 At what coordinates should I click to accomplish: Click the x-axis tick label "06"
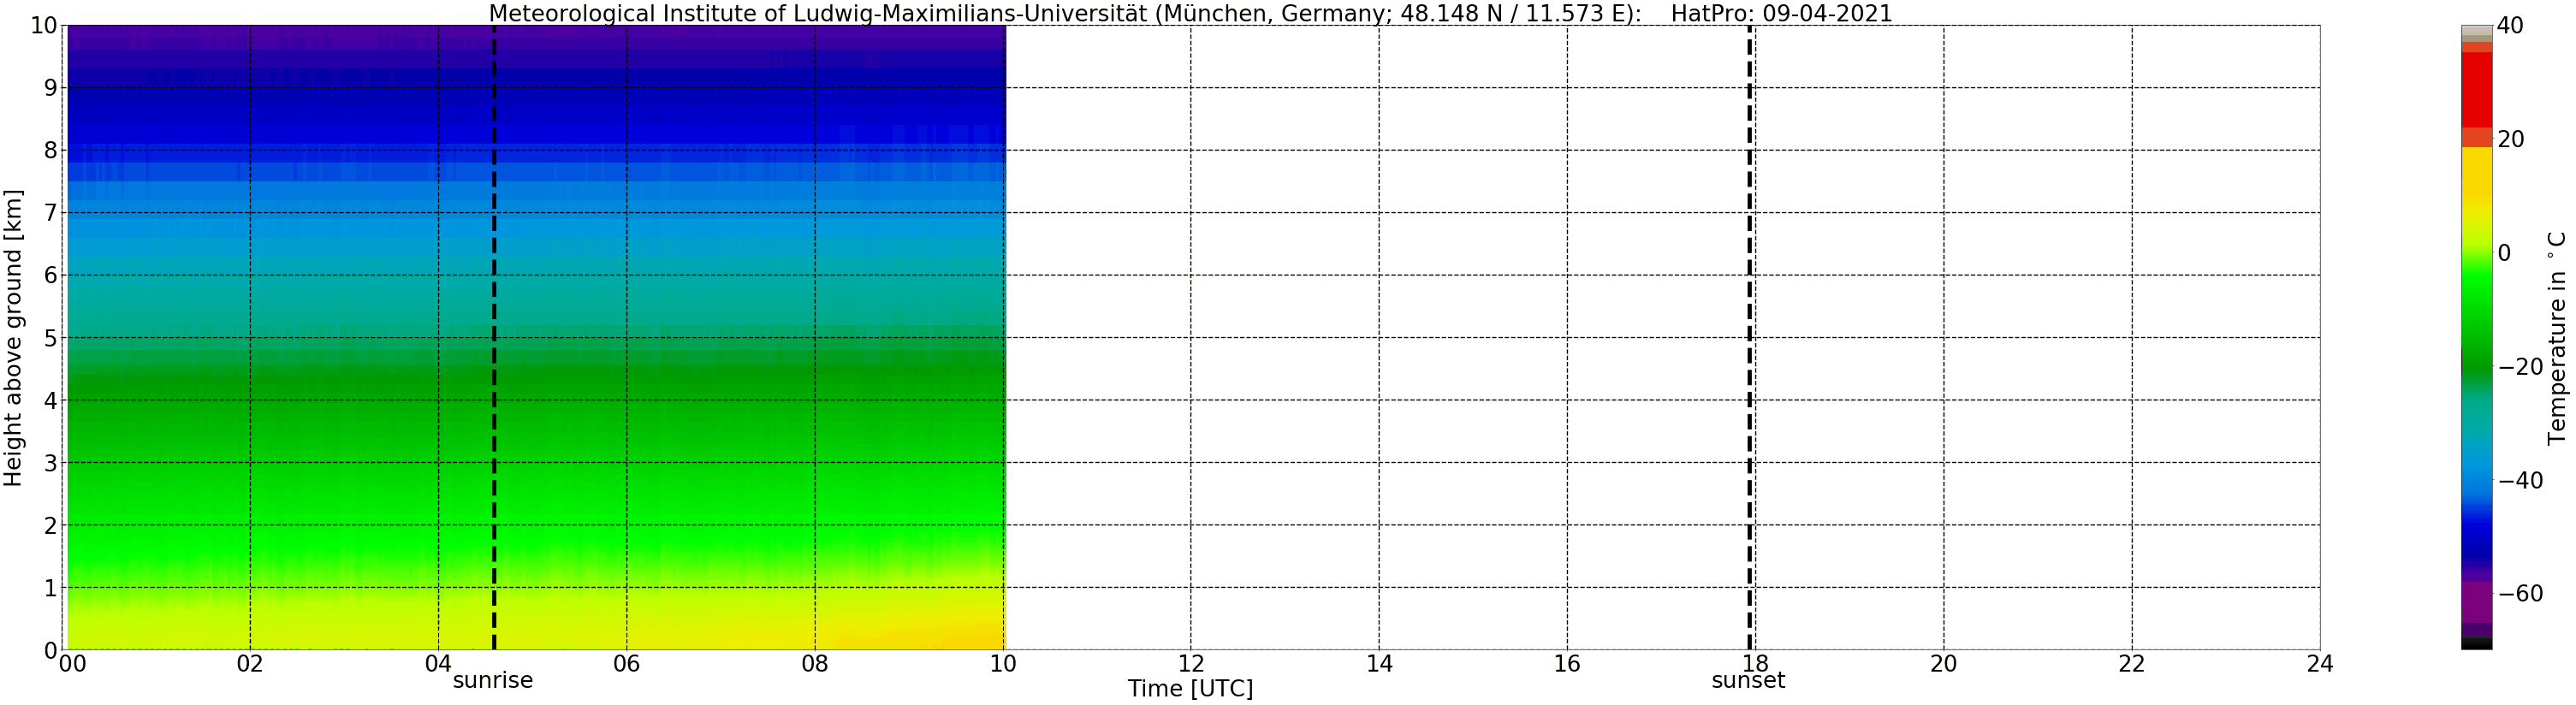pyautogui.click(x=626, y=663)
